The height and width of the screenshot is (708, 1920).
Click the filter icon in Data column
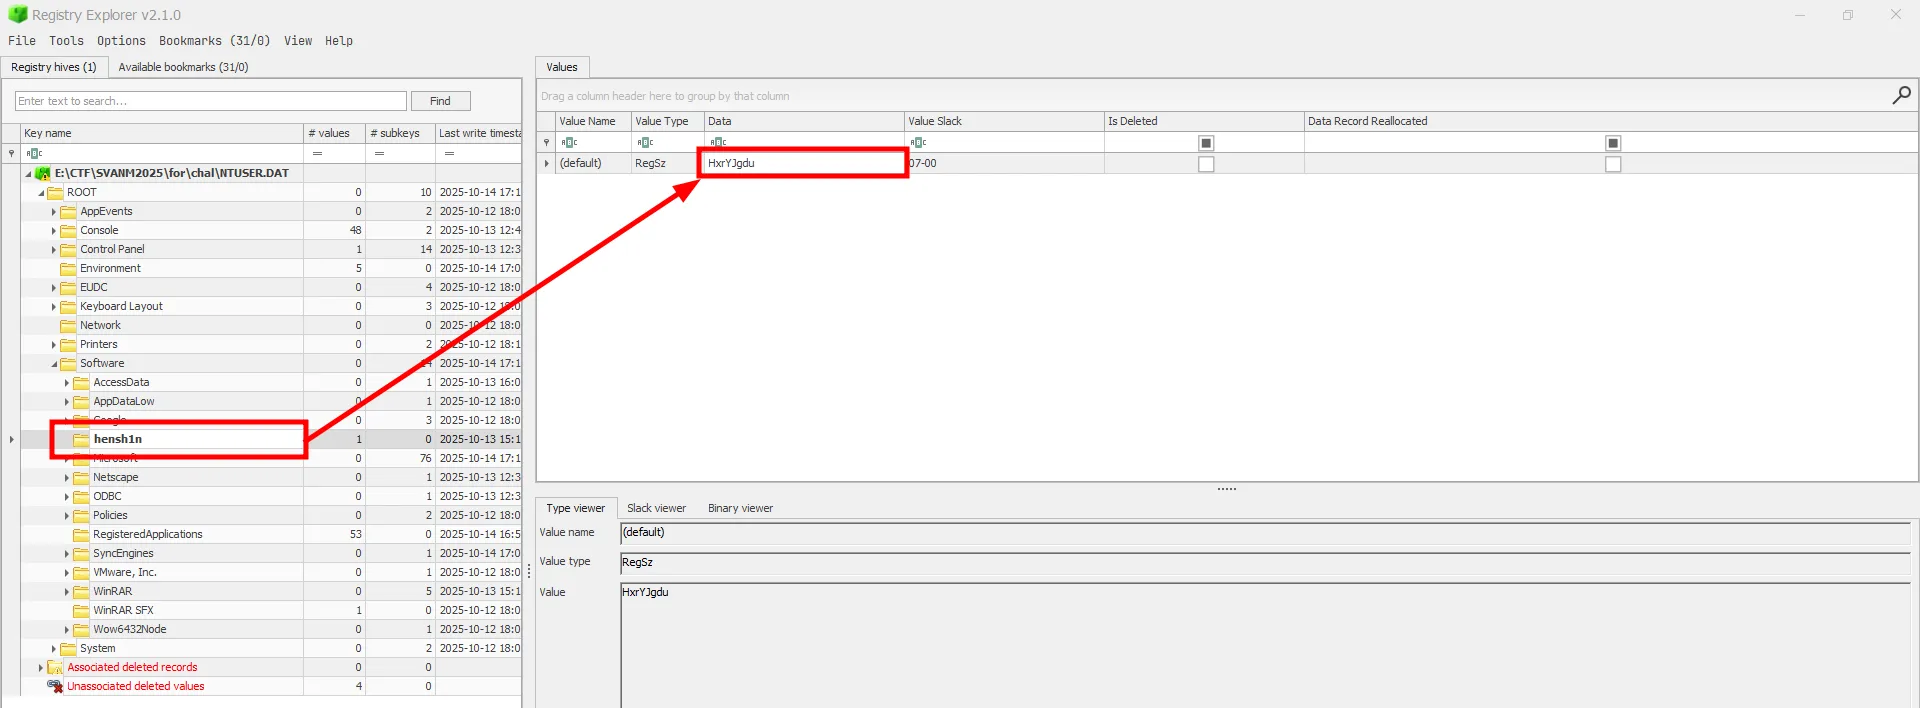[718, 143]
